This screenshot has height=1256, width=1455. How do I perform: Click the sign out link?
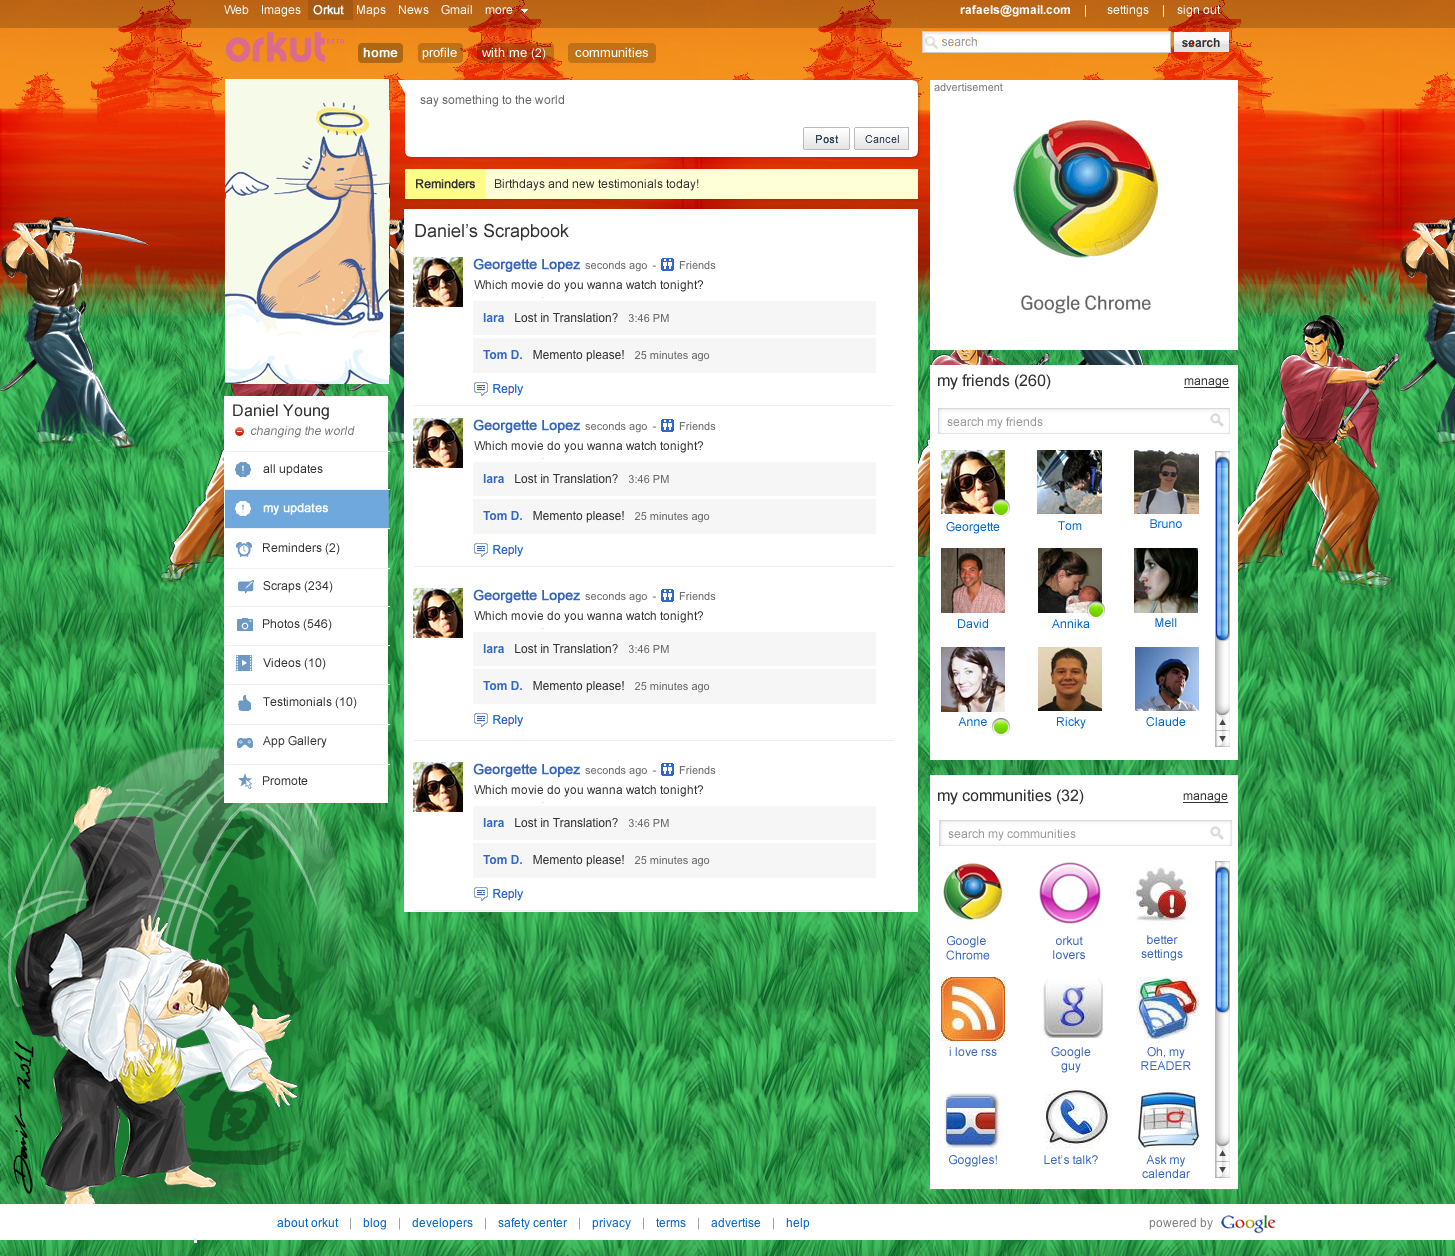click(1198, 10)
